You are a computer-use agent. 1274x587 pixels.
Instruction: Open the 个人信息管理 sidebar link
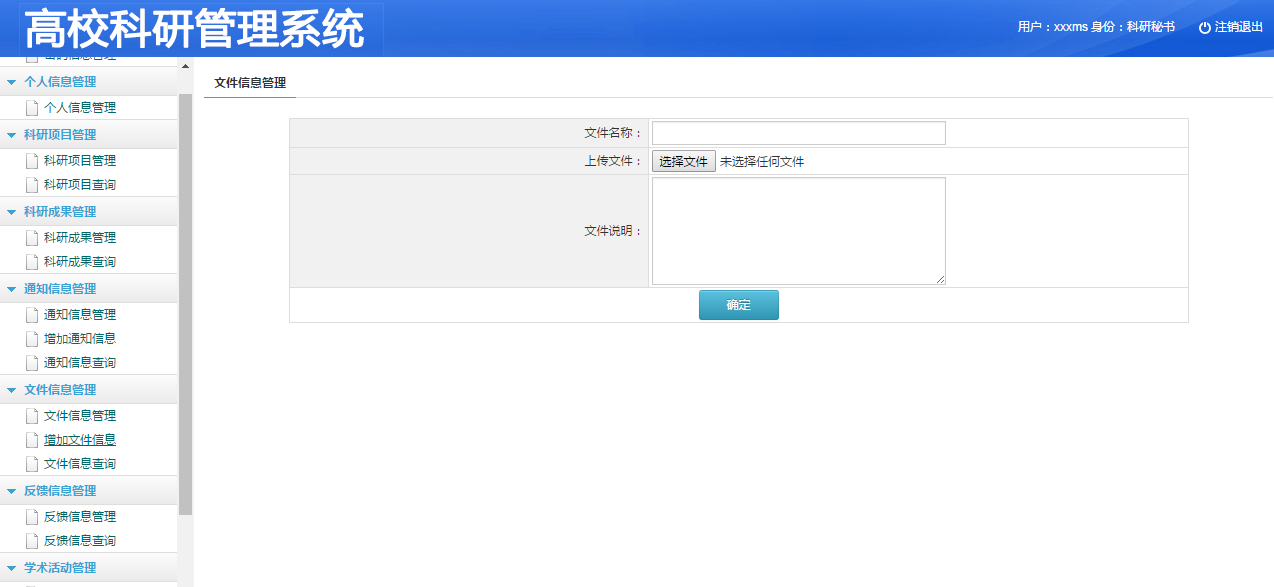[x=80, y=108]
